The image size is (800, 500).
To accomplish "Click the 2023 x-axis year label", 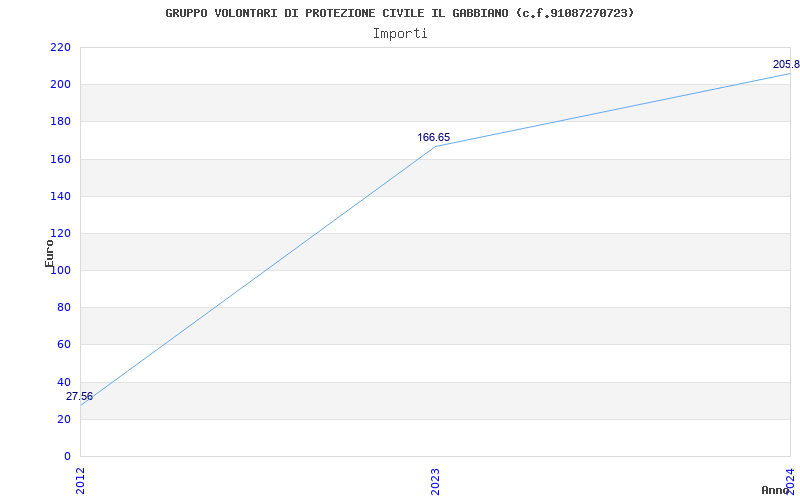I will [x=435, y=481].
